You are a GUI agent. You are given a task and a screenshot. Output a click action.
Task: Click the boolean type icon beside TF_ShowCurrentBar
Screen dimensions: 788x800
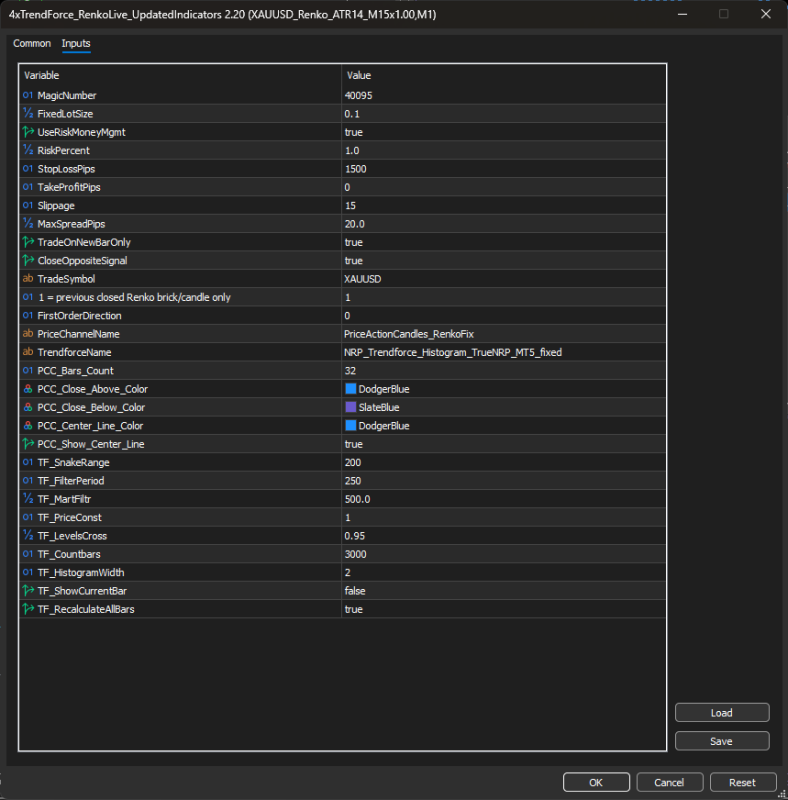coord(28,591)
